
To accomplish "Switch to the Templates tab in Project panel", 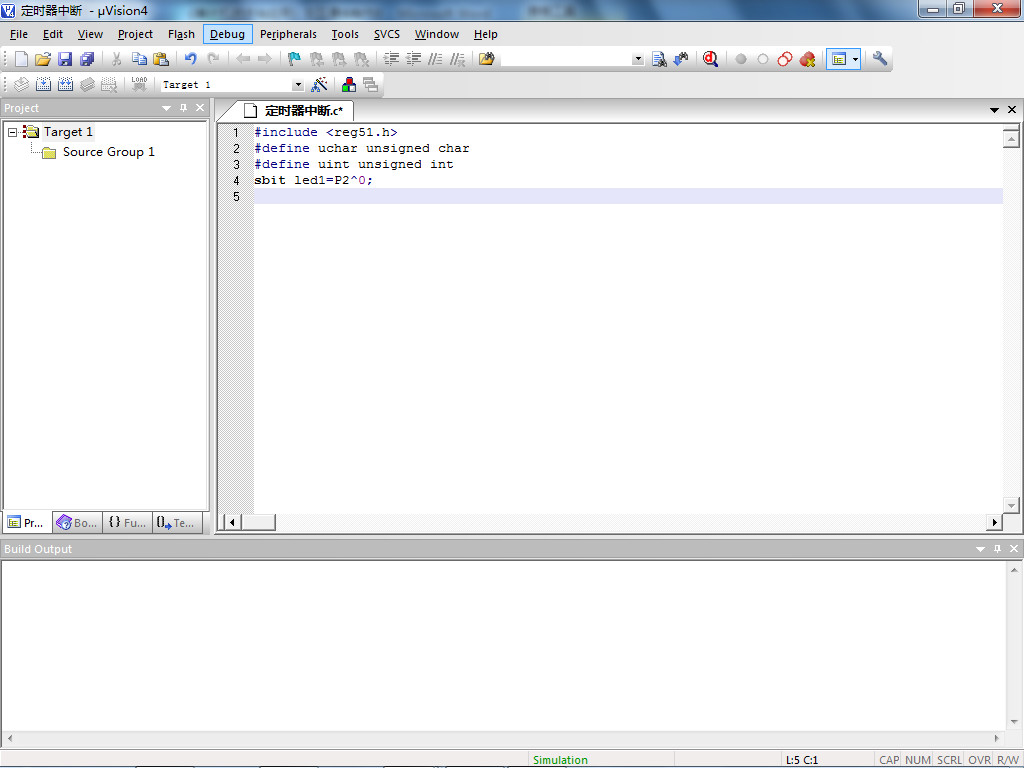I will pos(176,522).
